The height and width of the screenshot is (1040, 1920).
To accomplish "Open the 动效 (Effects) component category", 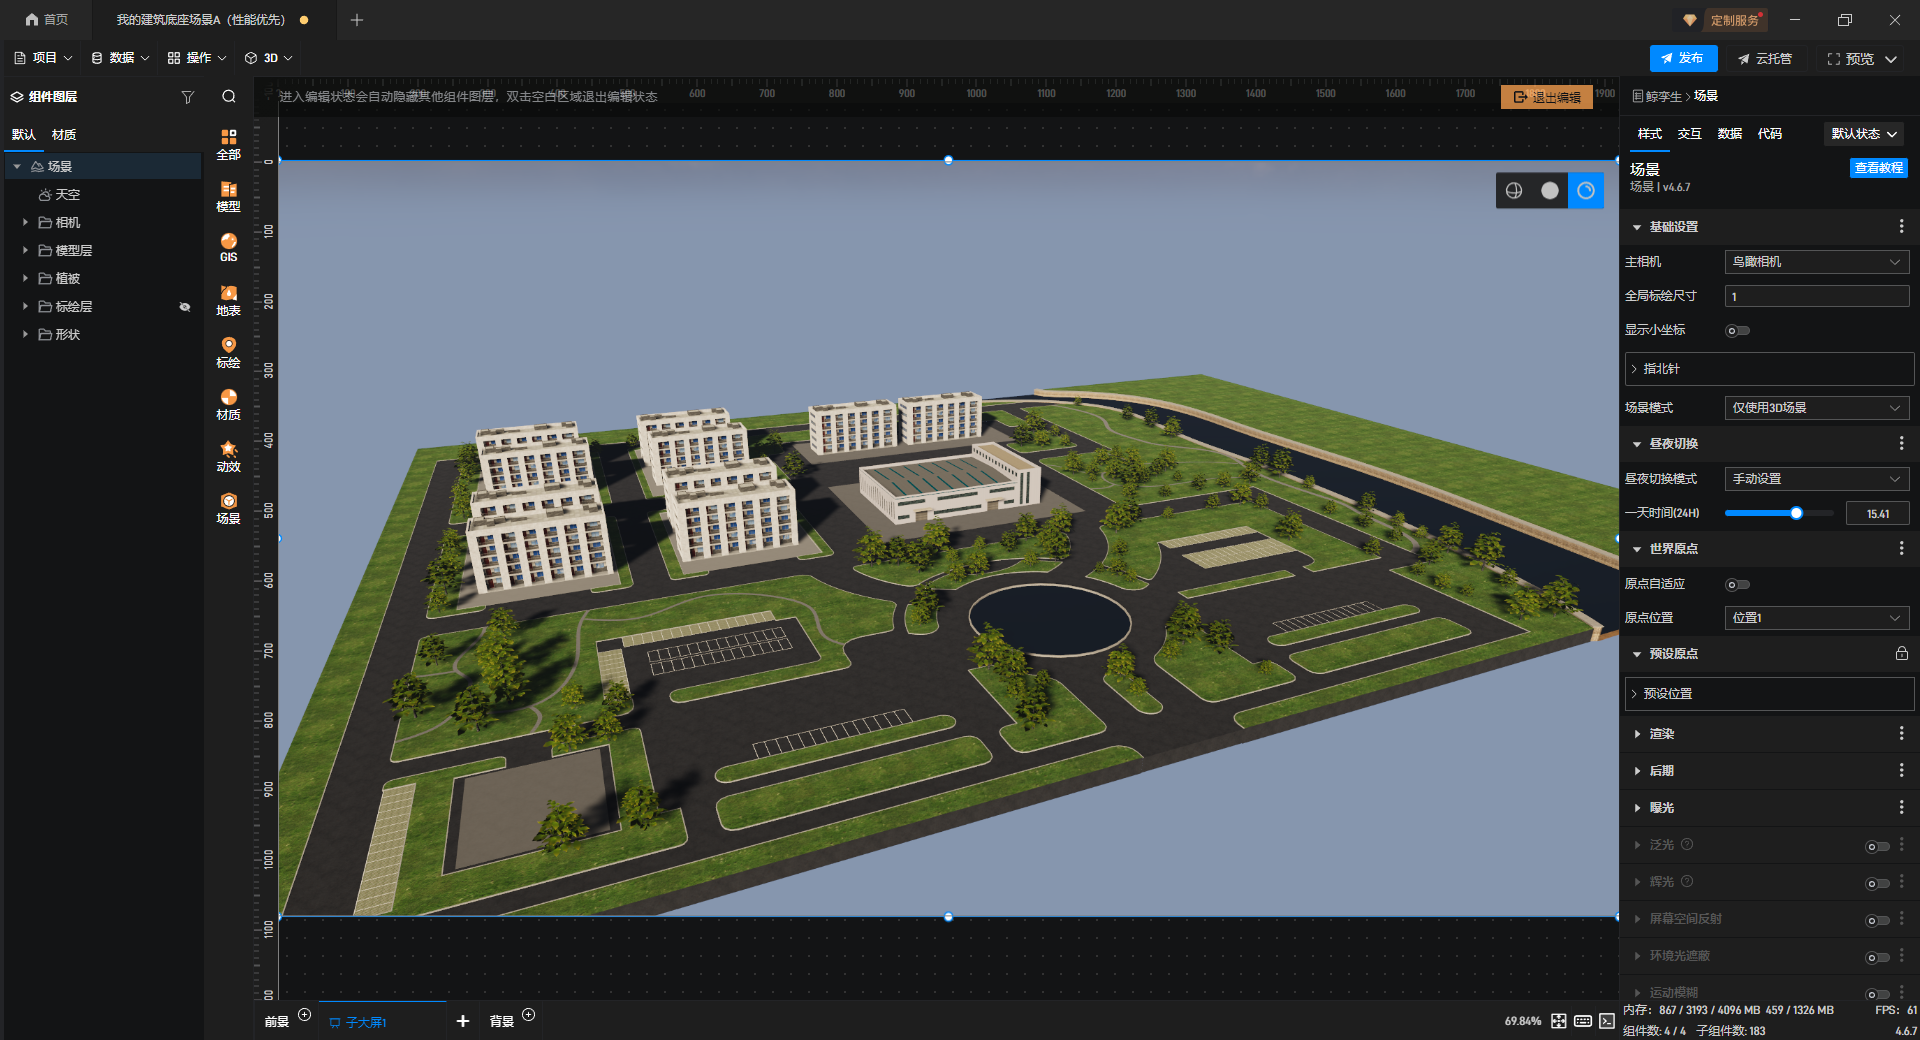I will tap(228, 456).
